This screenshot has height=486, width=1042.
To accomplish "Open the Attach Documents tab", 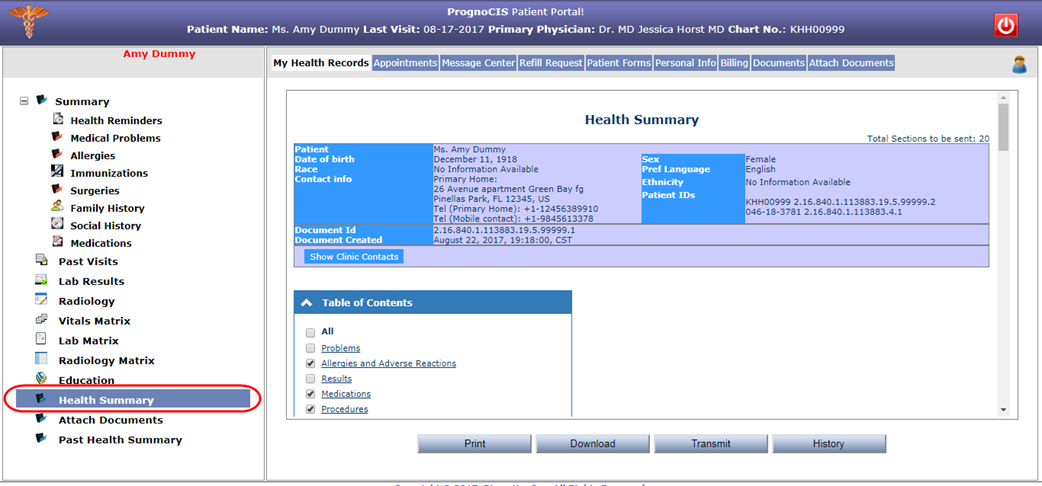I will (x=851, y=62).
